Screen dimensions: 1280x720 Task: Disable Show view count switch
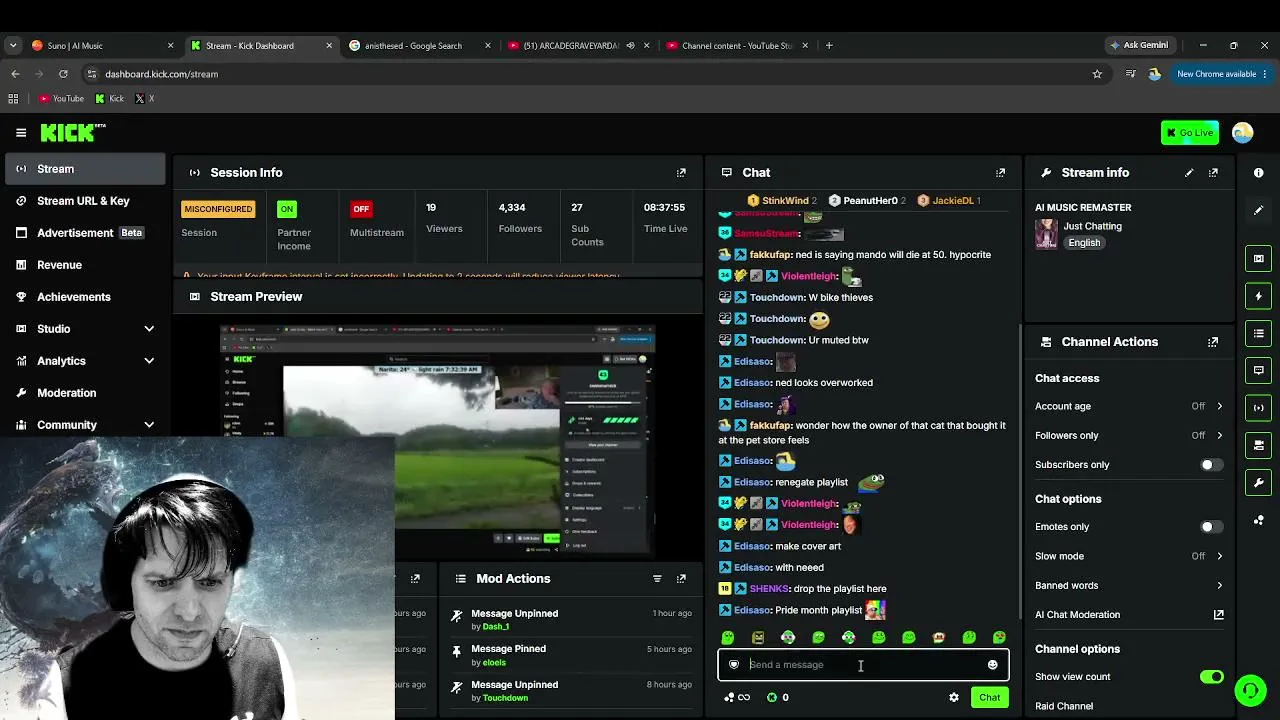click(x=1211, y=676)
